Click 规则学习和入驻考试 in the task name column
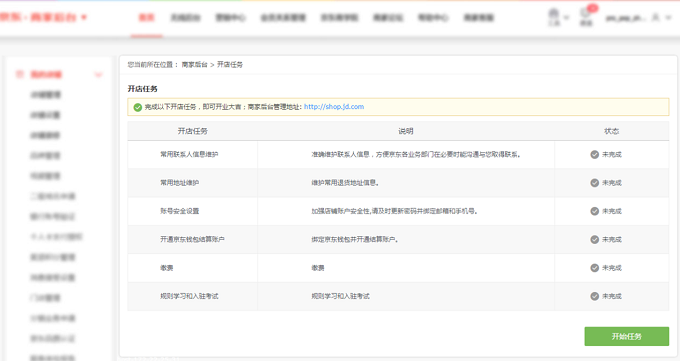Screen dimensions: 680x361 (x=189, y=296)
